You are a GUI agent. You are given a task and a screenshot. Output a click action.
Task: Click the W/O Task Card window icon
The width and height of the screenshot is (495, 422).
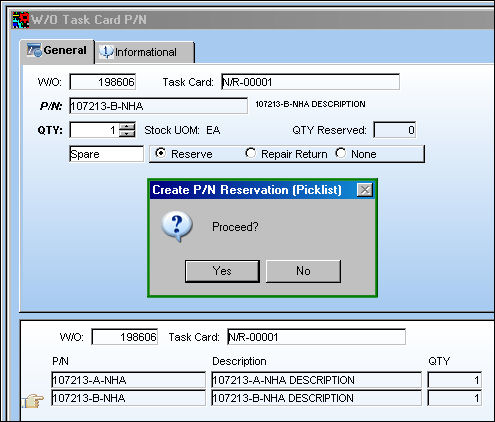tap(21, 20)
